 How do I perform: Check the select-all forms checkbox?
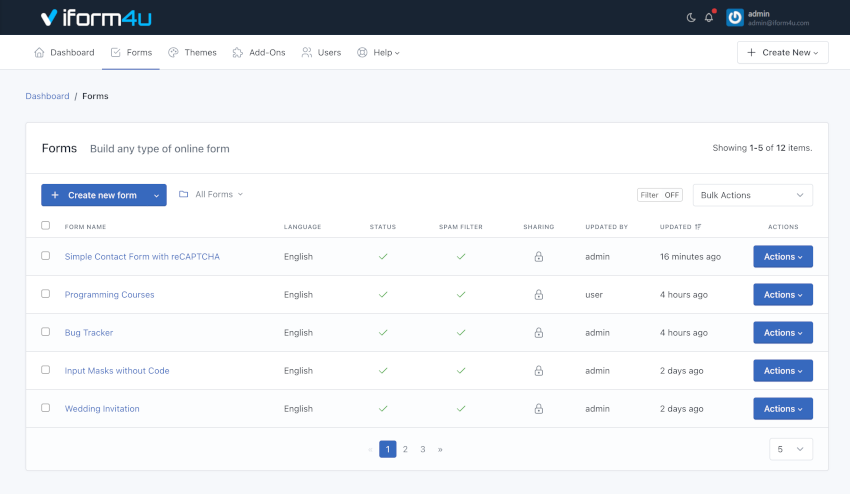pos(45,226)
